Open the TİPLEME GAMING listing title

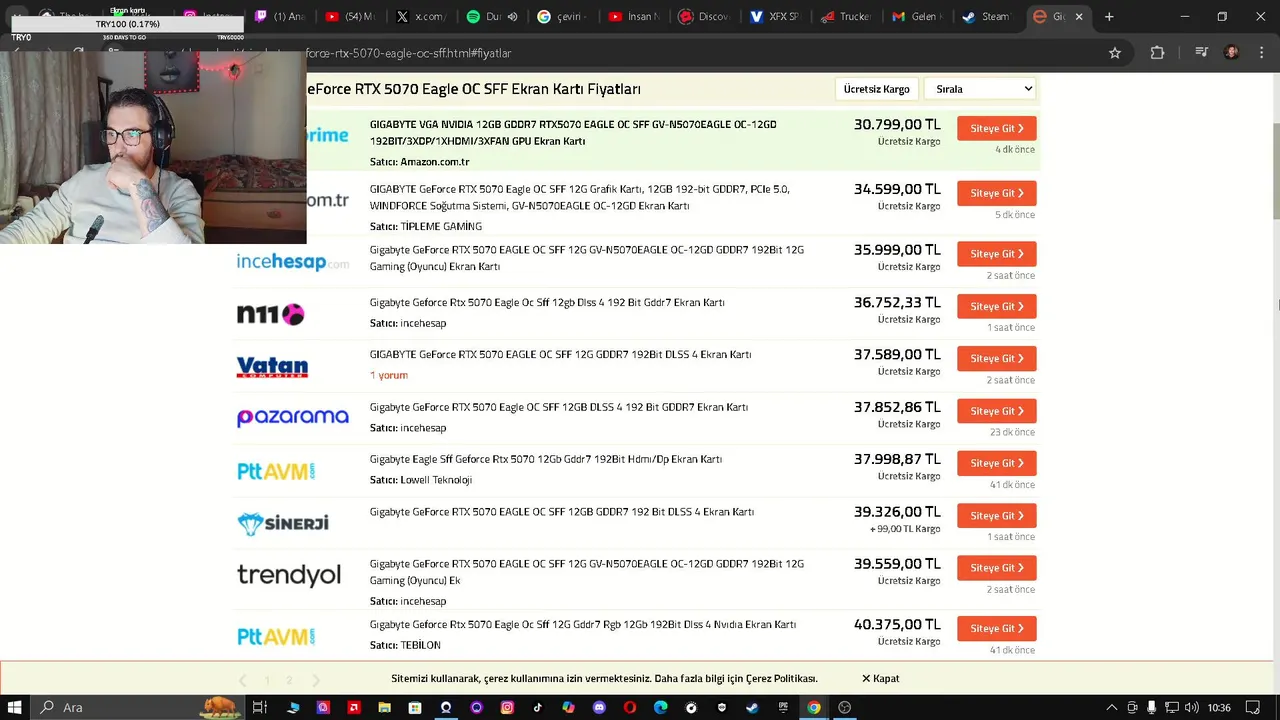[580, 197]
